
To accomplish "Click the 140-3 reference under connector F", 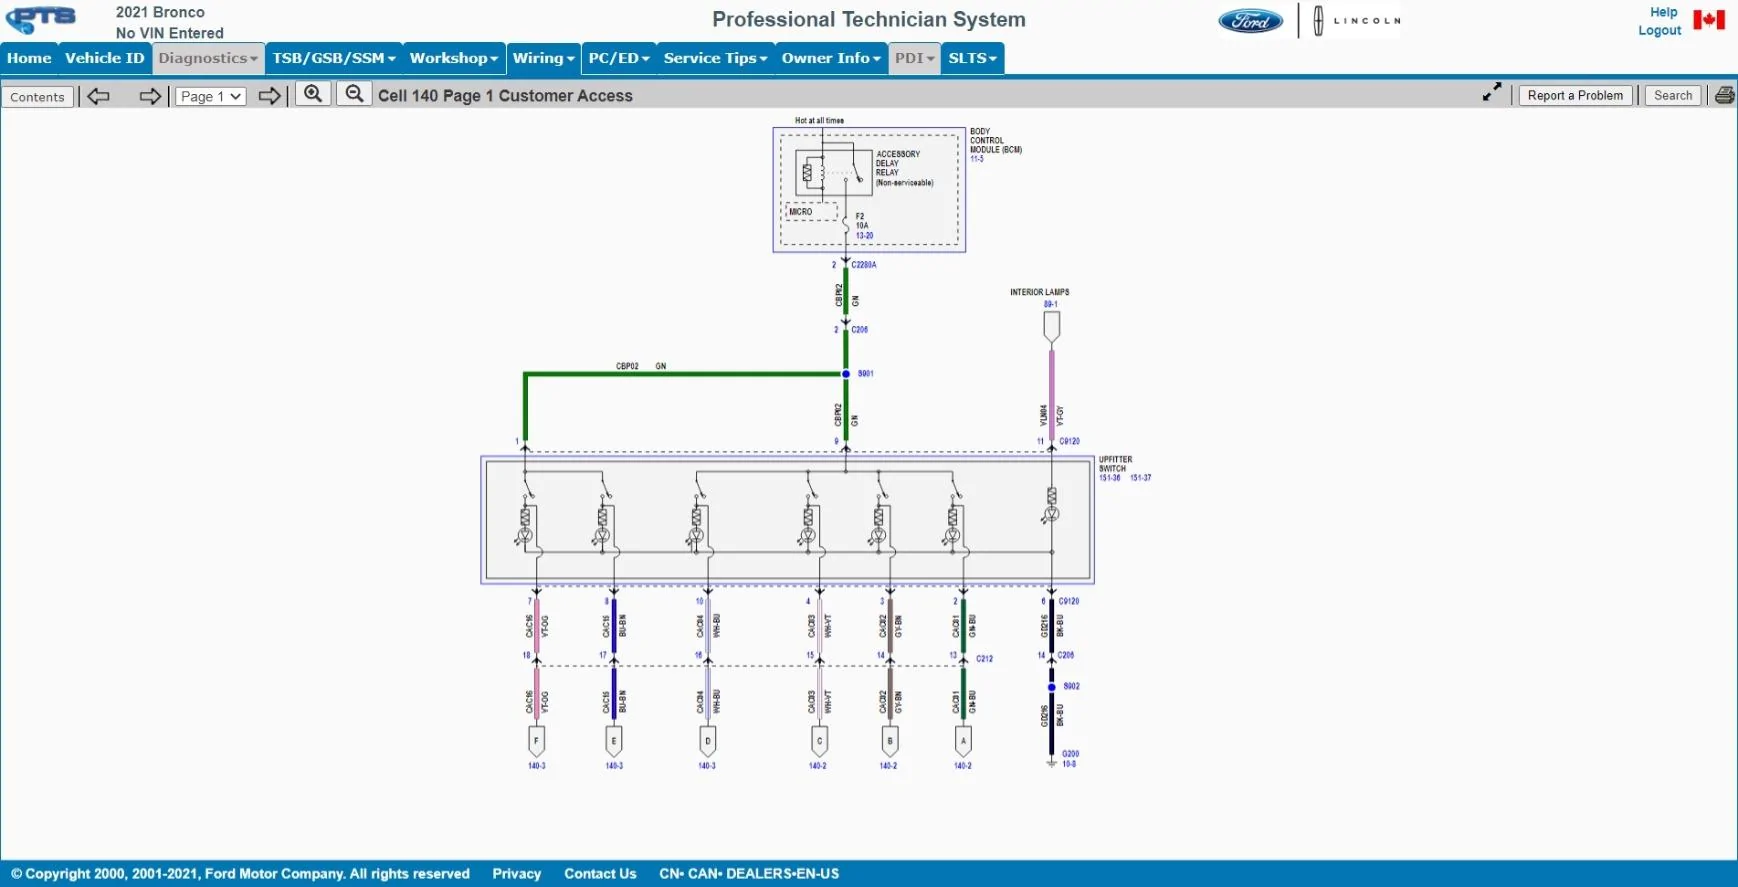I will pyautogui.click(x=537, y=766).
